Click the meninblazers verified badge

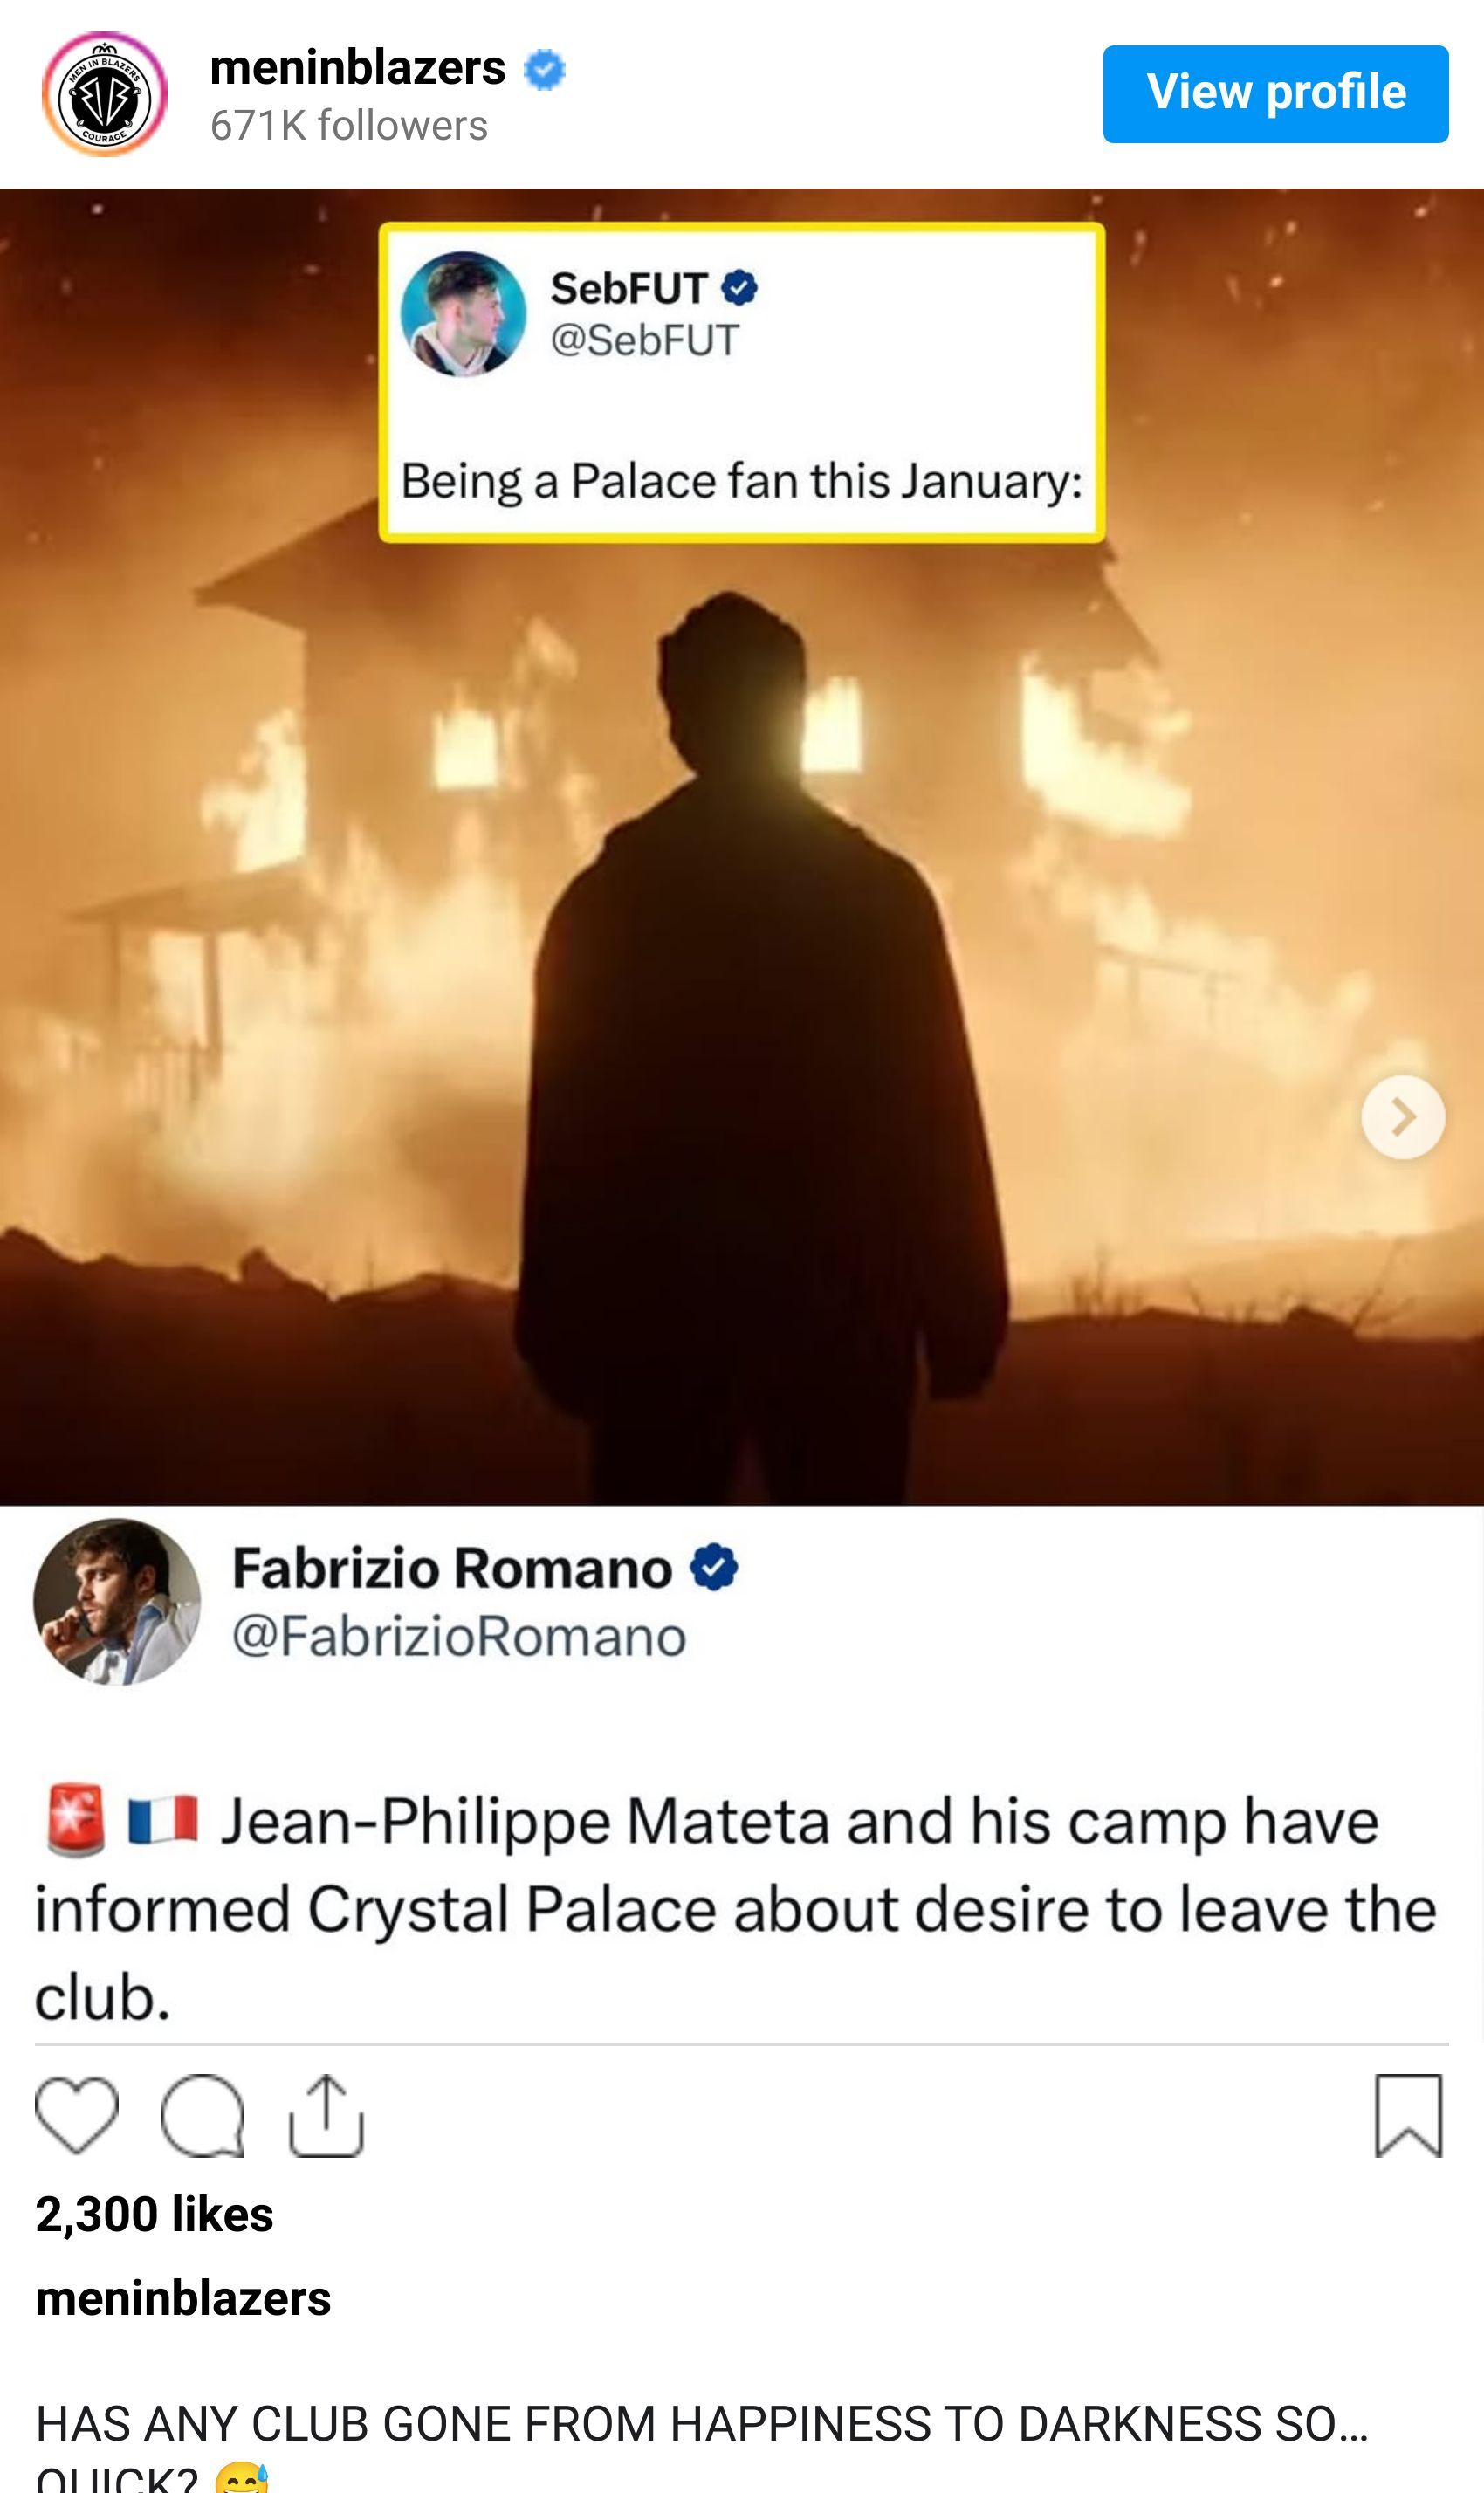545,70
